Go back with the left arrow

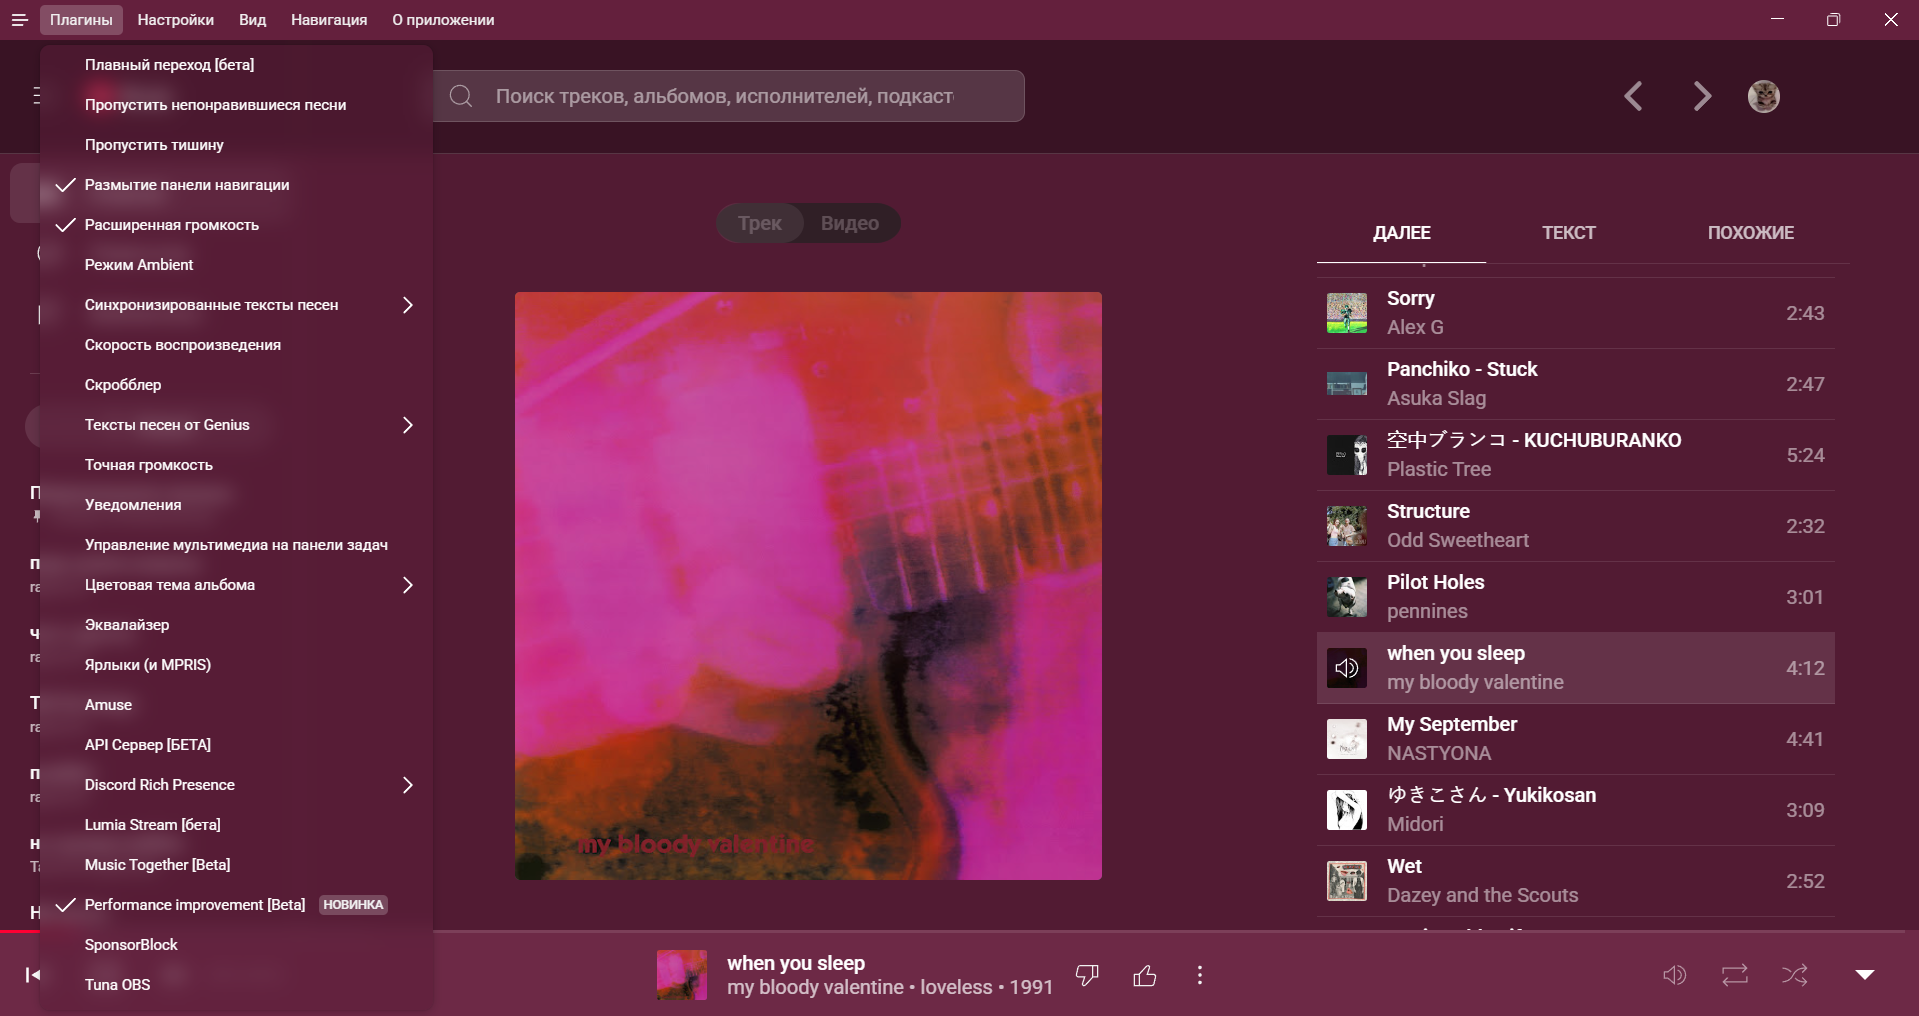click(x=1633, y=96)
